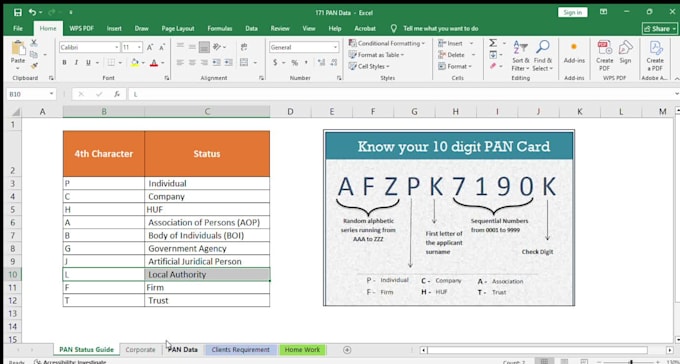Click the Insert Function fx button

click(117, 94)
